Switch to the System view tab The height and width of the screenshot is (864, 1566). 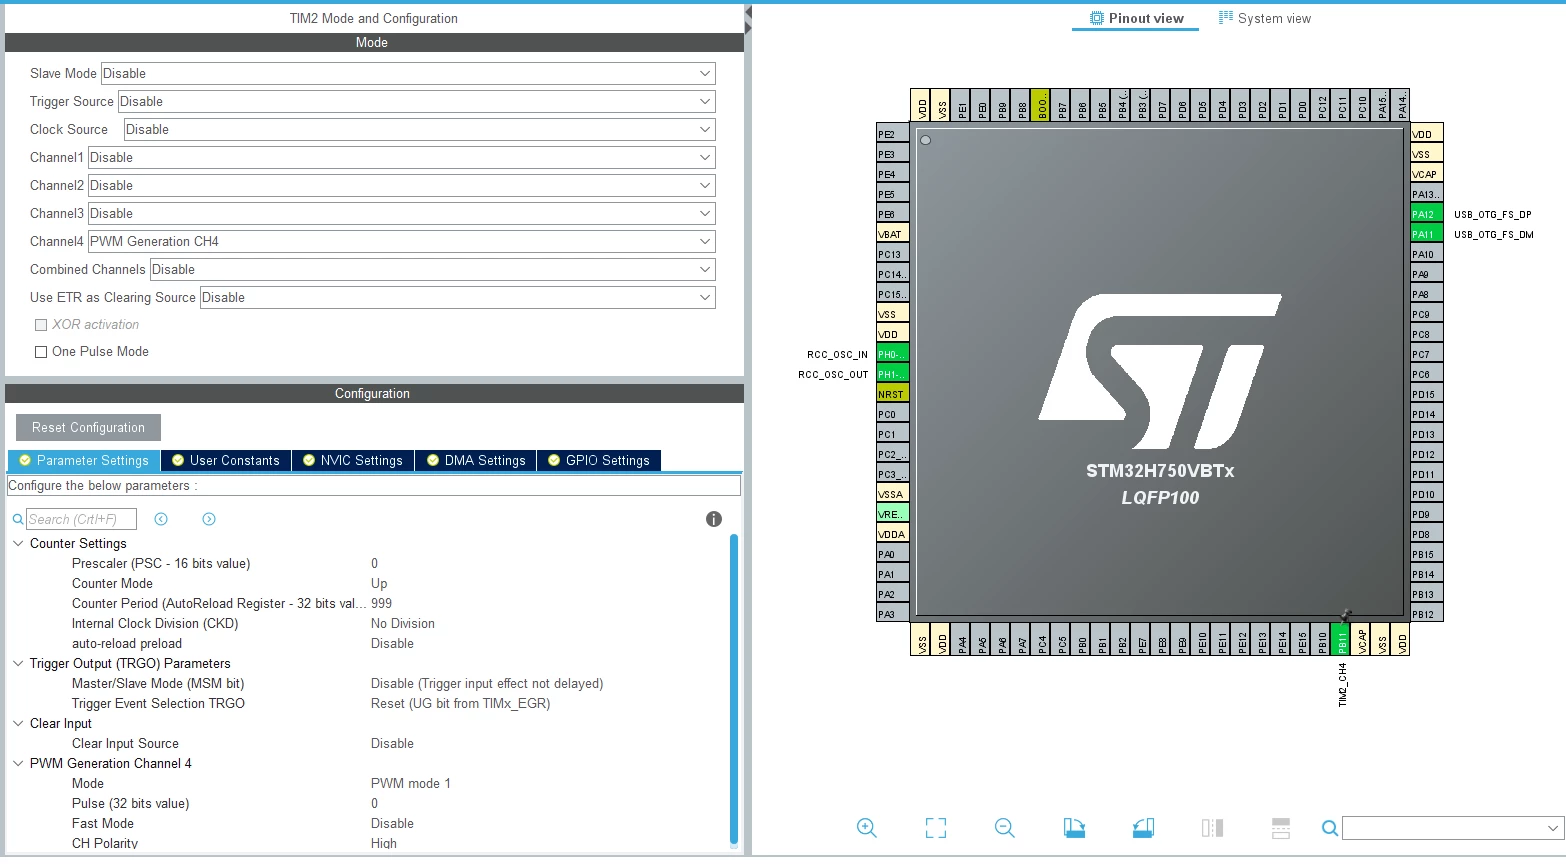click(1265, 18)
